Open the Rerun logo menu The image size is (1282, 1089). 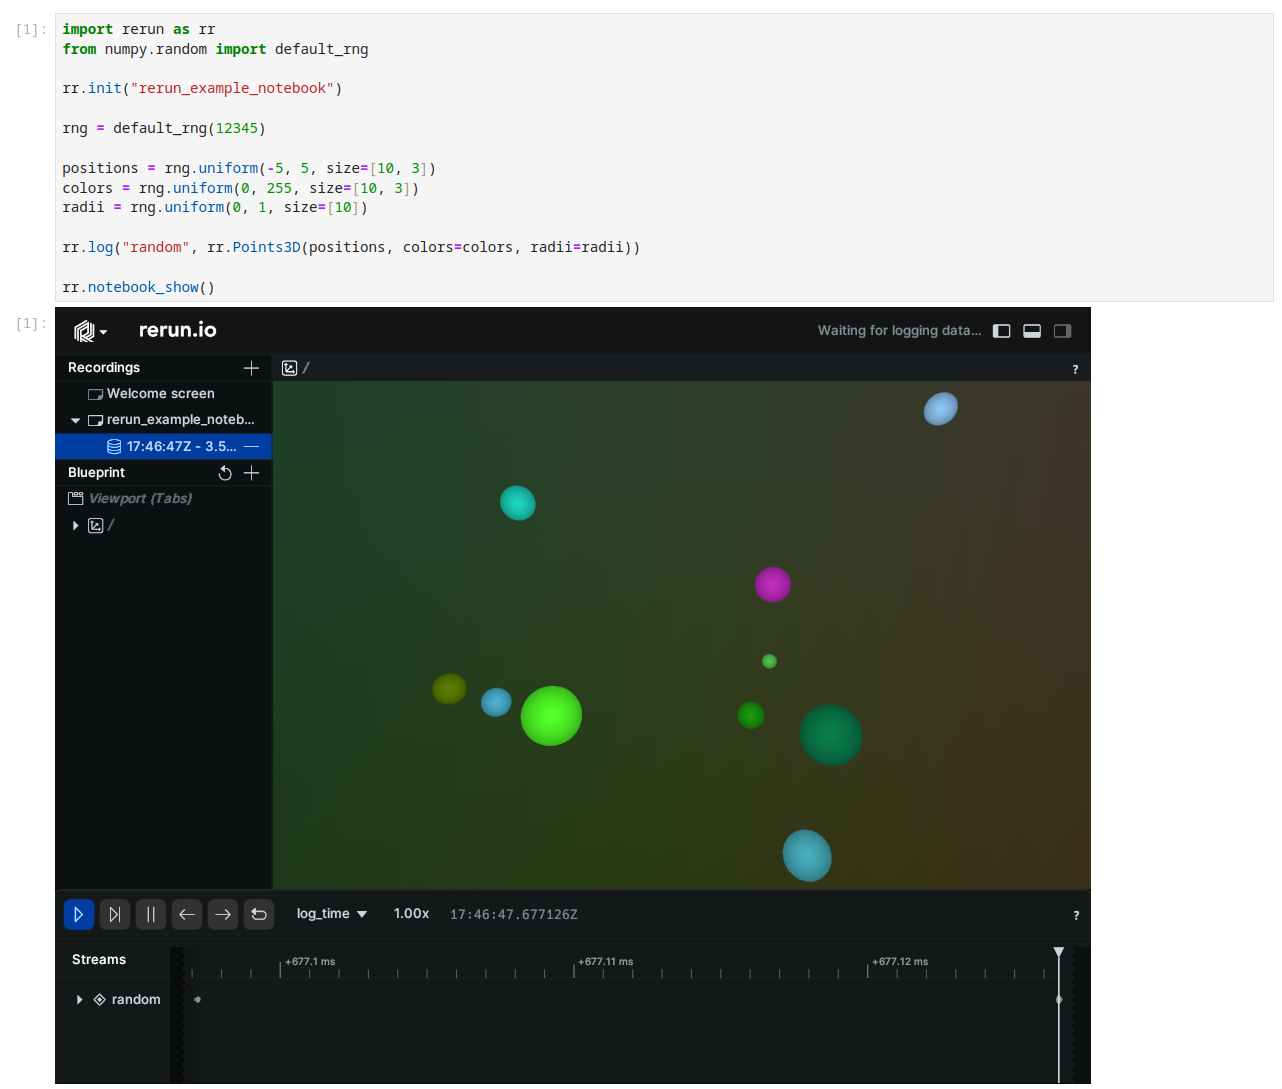(x=90, y=331)
